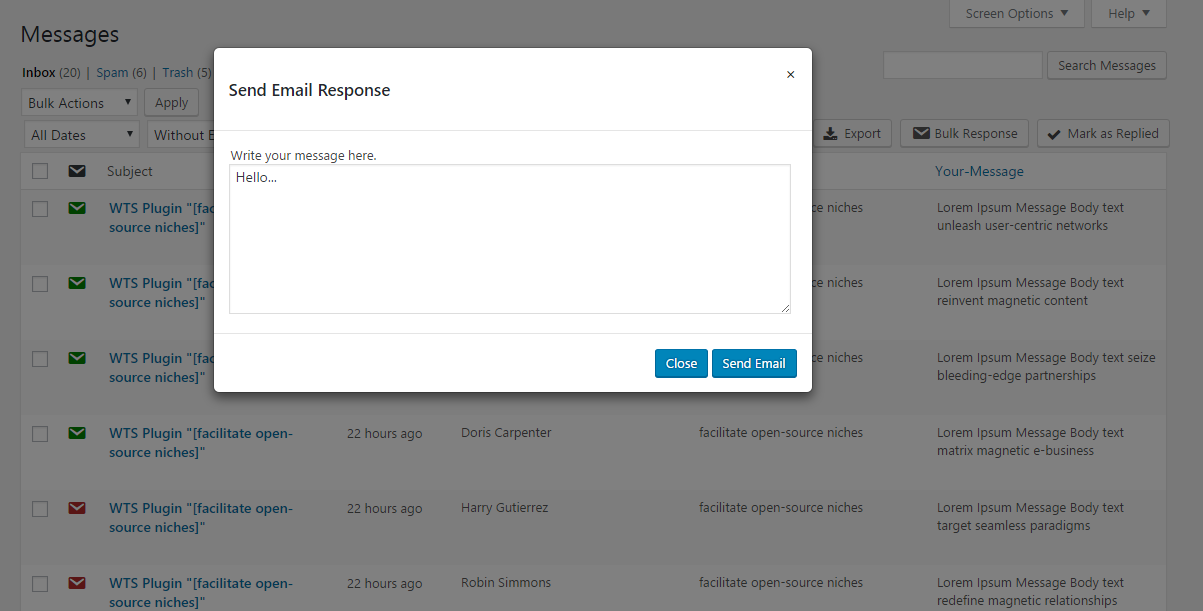Click the Close button in dialog
The height and width of the screenshot is (611, 1203).
click(x=681, y=364)
